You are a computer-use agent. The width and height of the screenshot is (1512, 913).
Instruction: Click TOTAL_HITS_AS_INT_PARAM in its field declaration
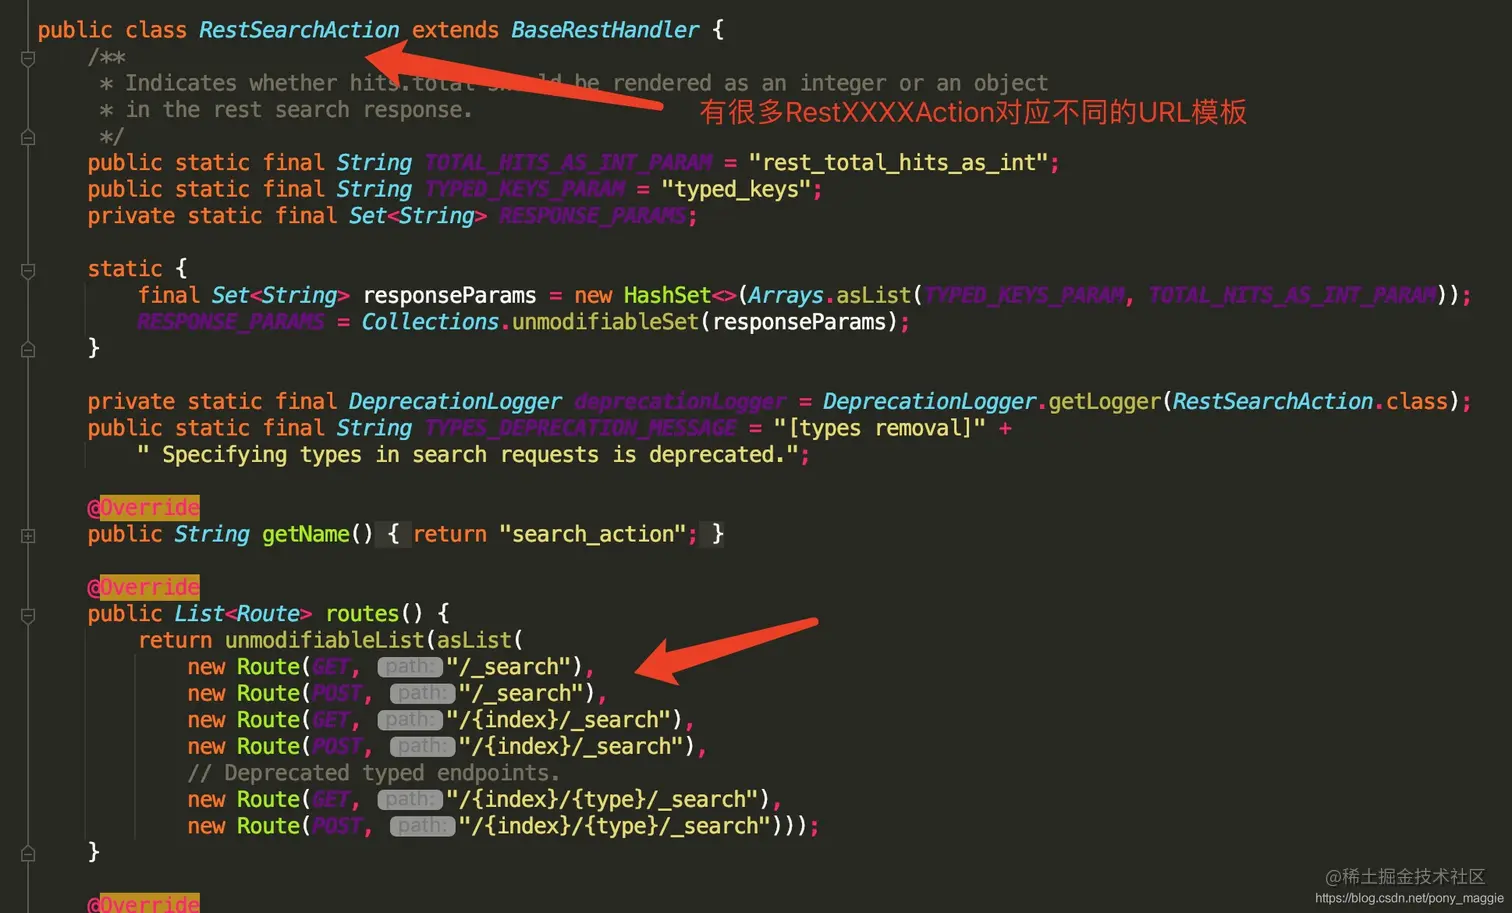(x=569, y=162)
